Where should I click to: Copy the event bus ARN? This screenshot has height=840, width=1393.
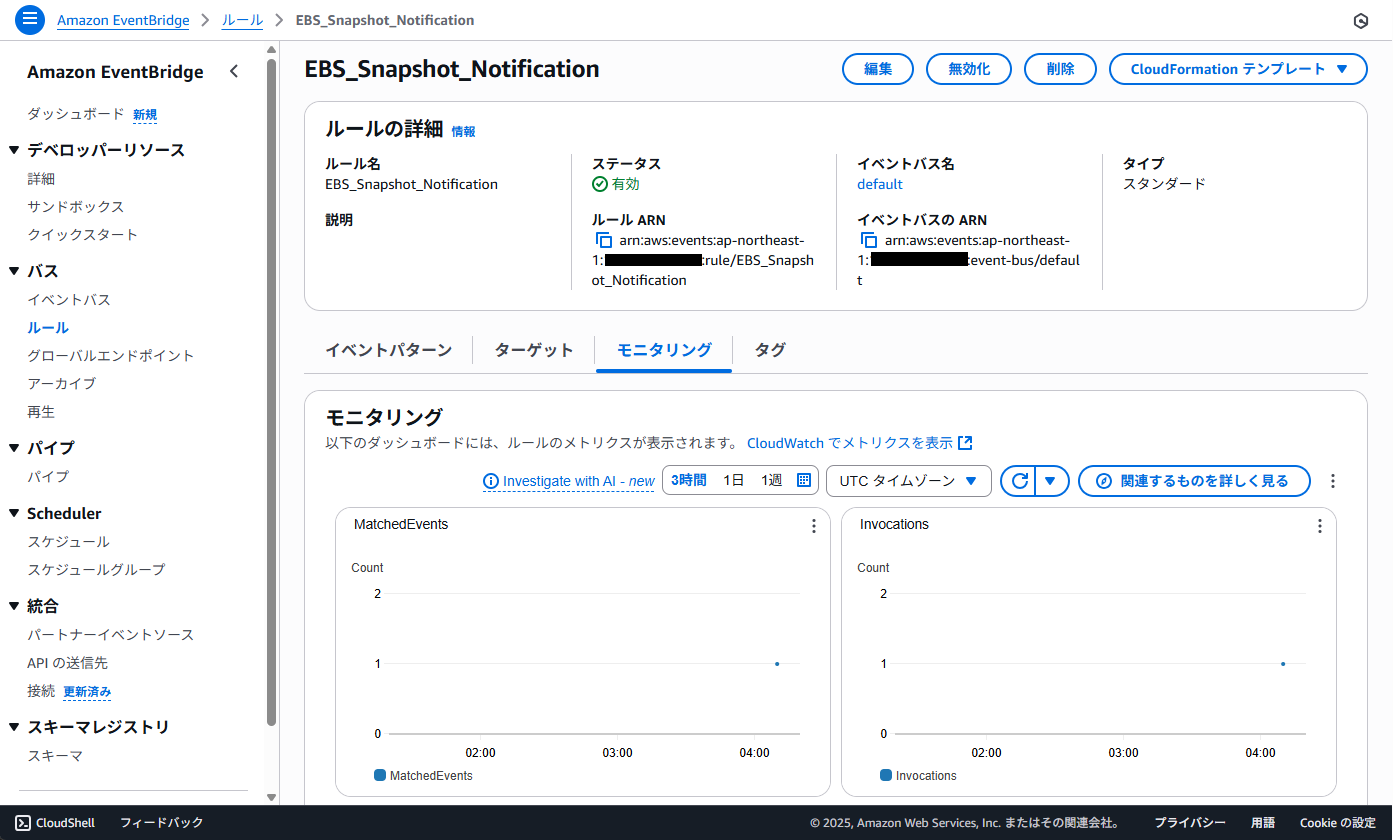[869, 240]
